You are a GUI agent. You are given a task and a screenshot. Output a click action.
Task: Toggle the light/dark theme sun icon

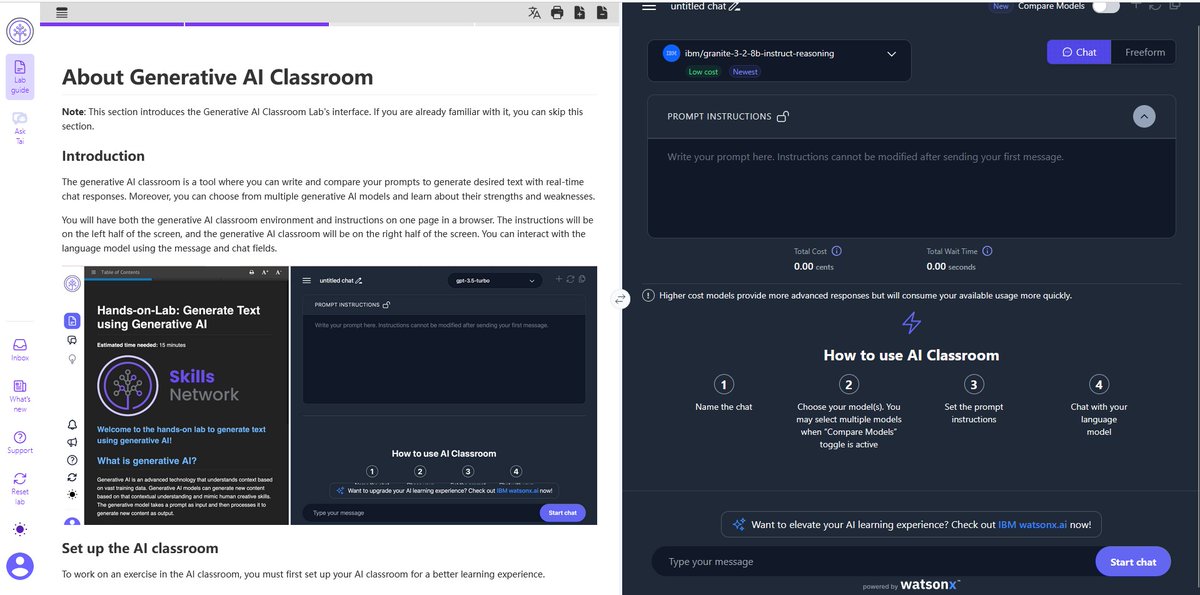(20, 529)
